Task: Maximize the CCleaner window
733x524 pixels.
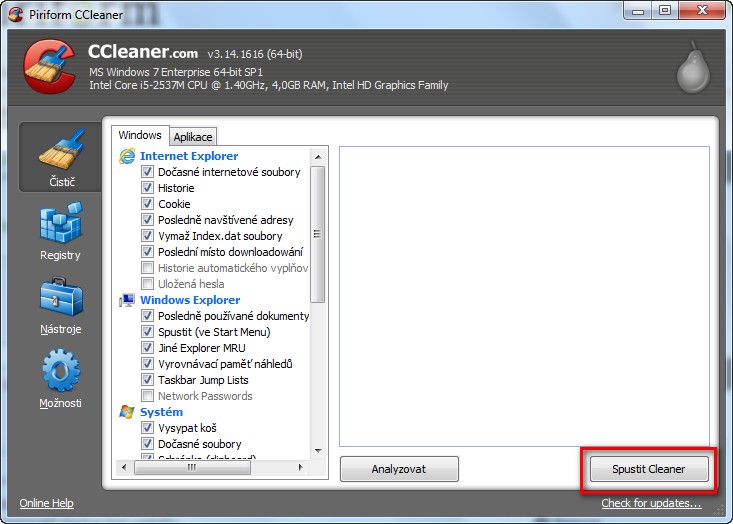Action: (x=665, y=11)
